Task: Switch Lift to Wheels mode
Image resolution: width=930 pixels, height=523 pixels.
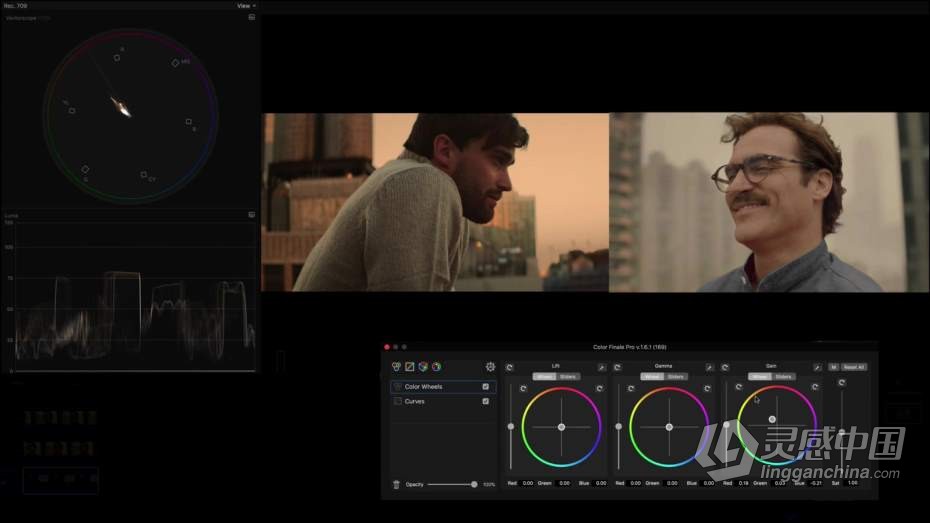Action: click(544, 377)
